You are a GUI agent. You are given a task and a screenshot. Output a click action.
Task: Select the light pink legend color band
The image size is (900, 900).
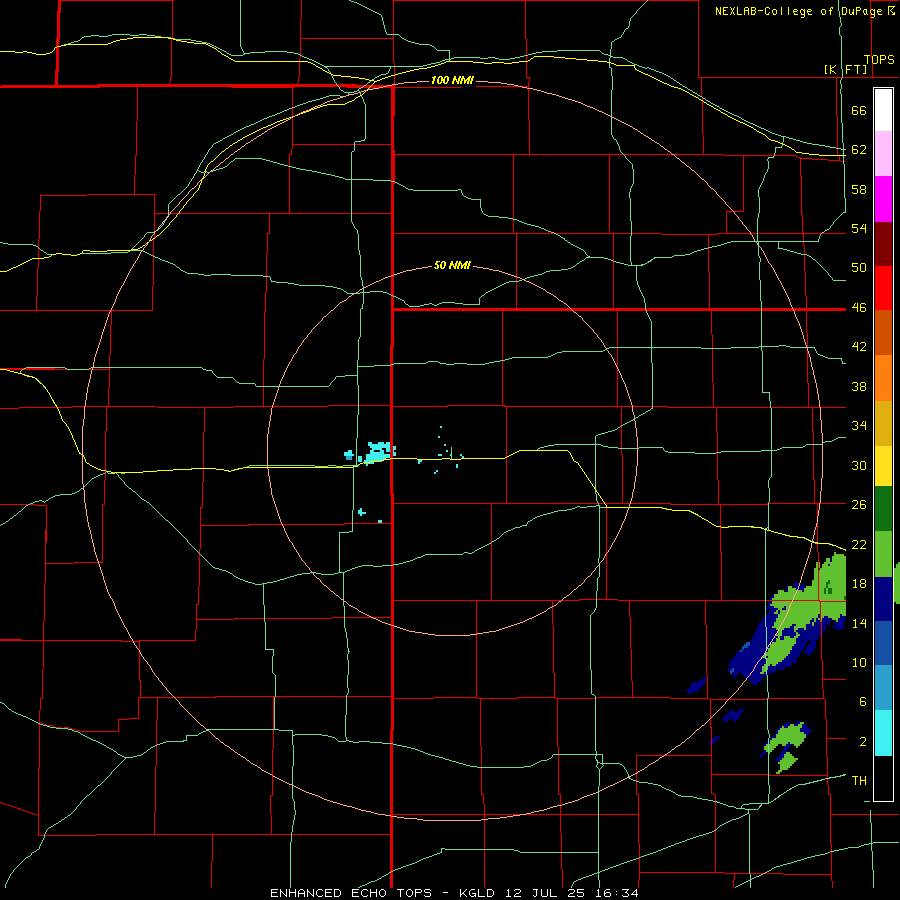883,153
